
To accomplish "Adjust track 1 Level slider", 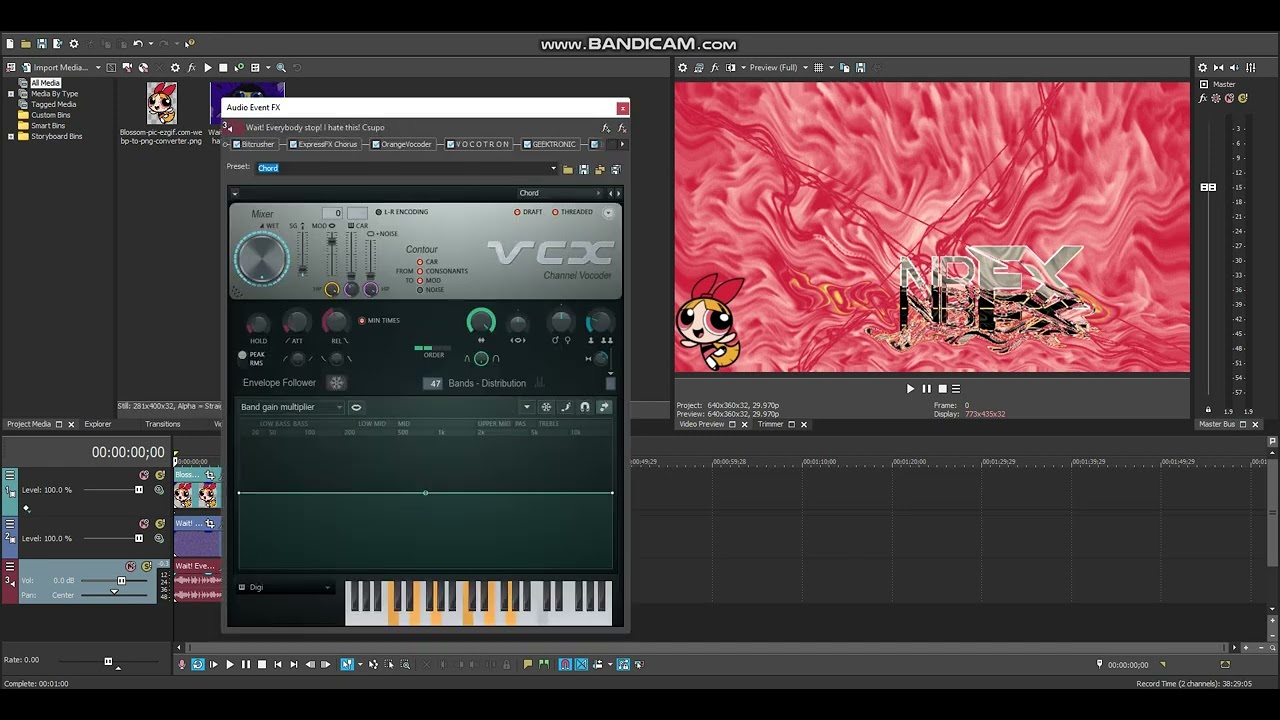I will [x=139, y=490].
